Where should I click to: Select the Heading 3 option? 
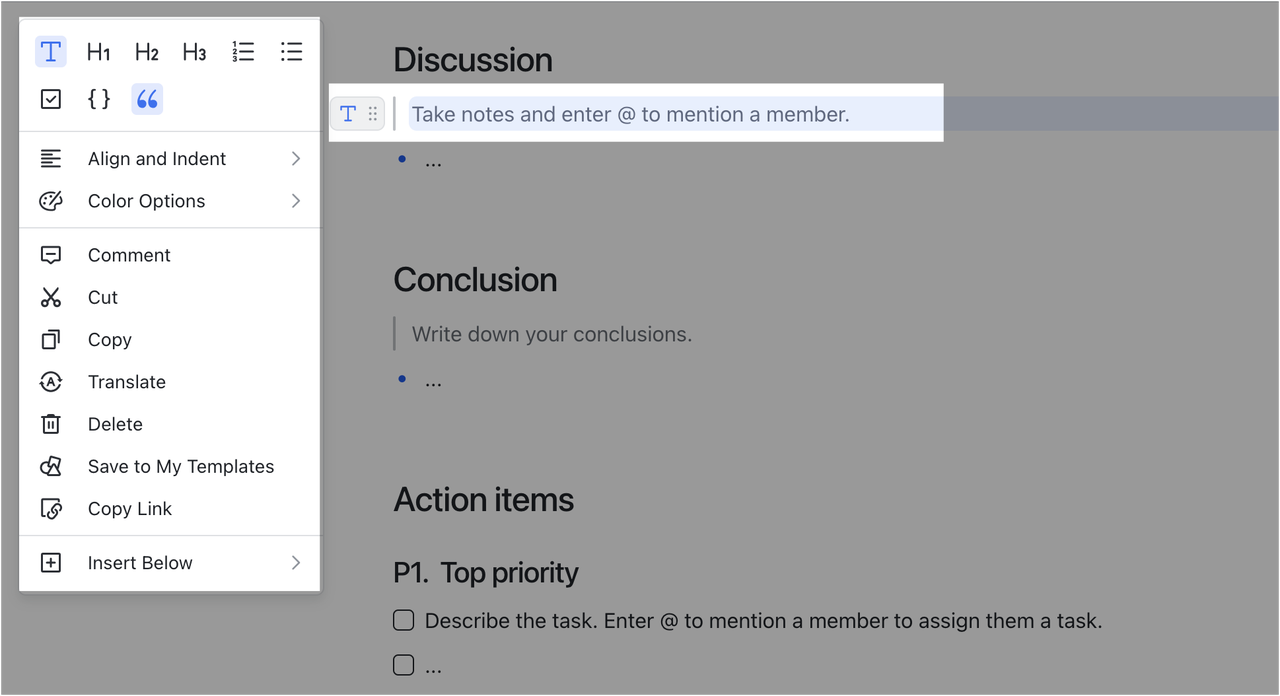click(x=194, y=51)
